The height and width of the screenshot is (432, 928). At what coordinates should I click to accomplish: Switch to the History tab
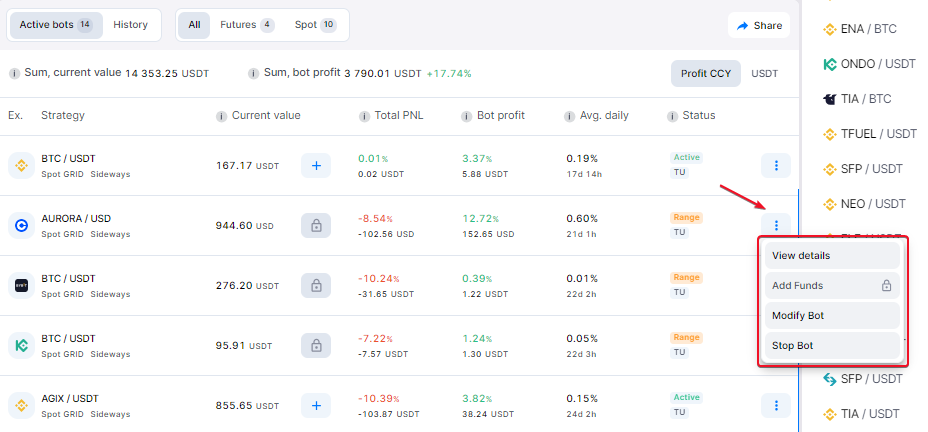130,25
